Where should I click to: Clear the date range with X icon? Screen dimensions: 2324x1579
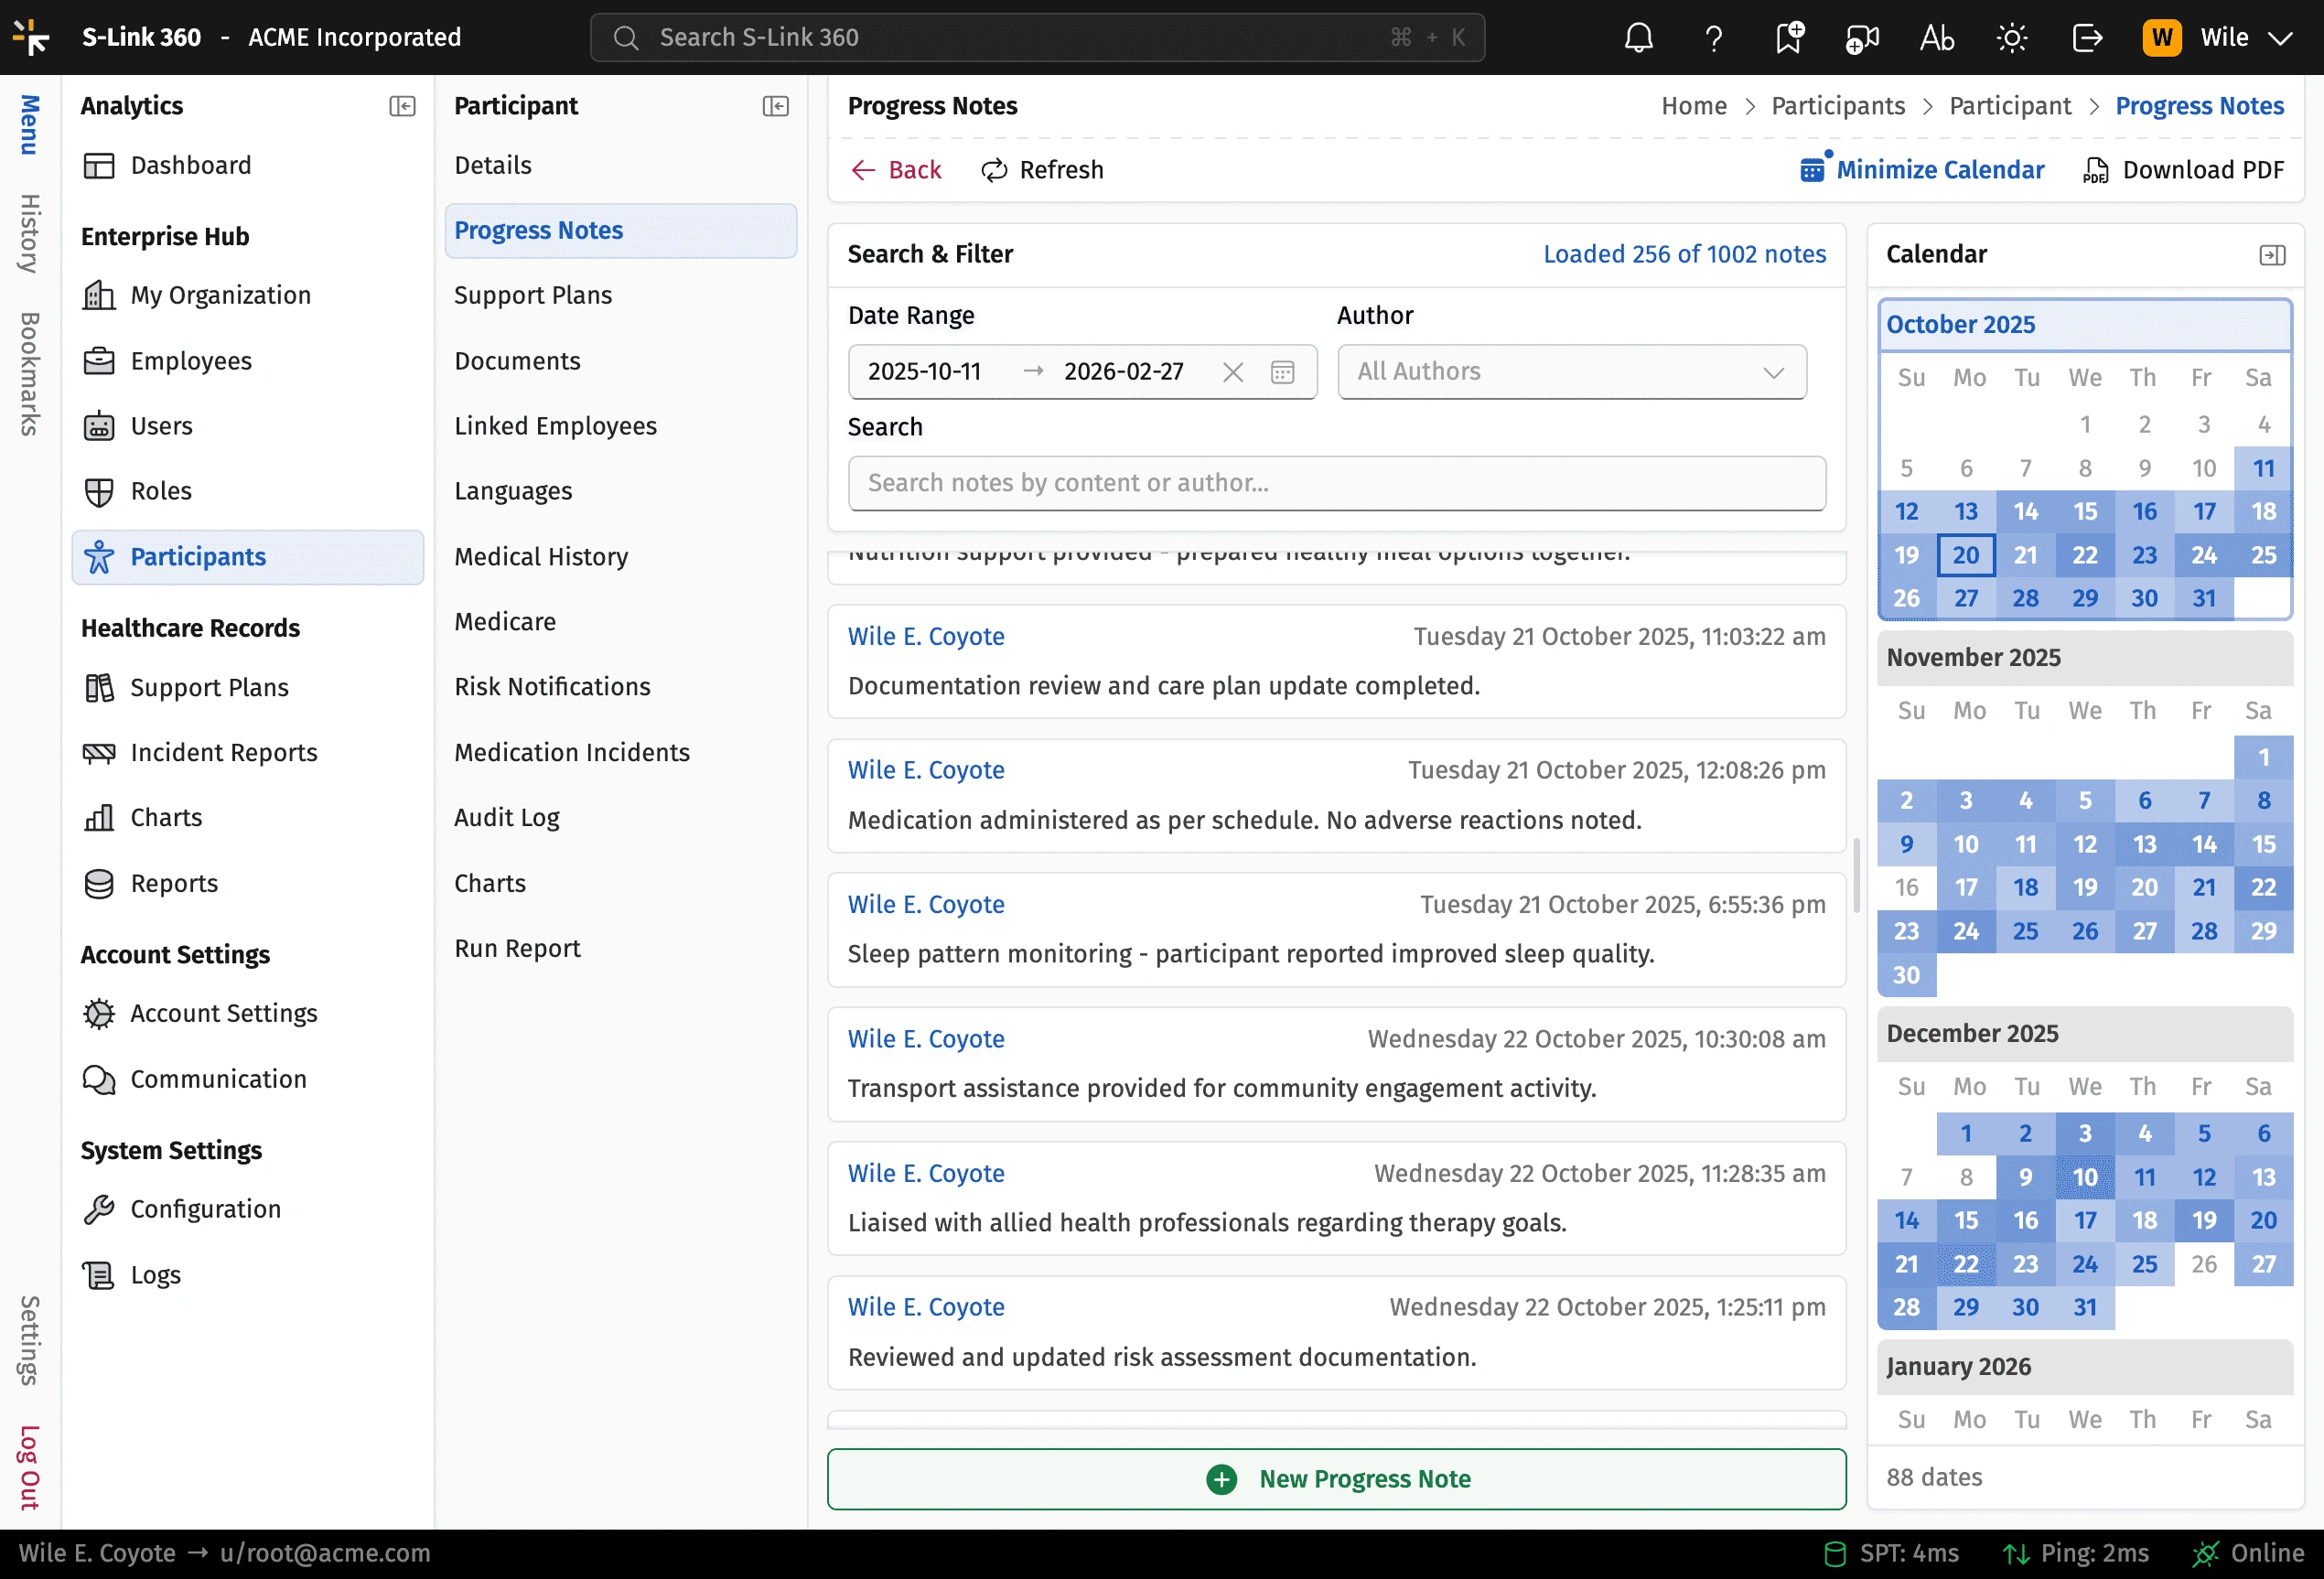click(1233, 372)
